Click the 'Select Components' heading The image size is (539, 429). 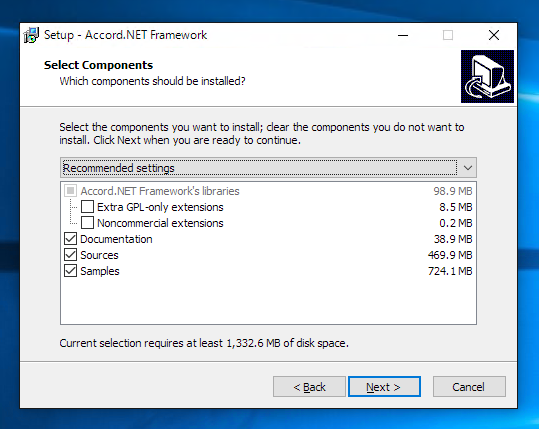pyautogui.click(x=98, y=65)
